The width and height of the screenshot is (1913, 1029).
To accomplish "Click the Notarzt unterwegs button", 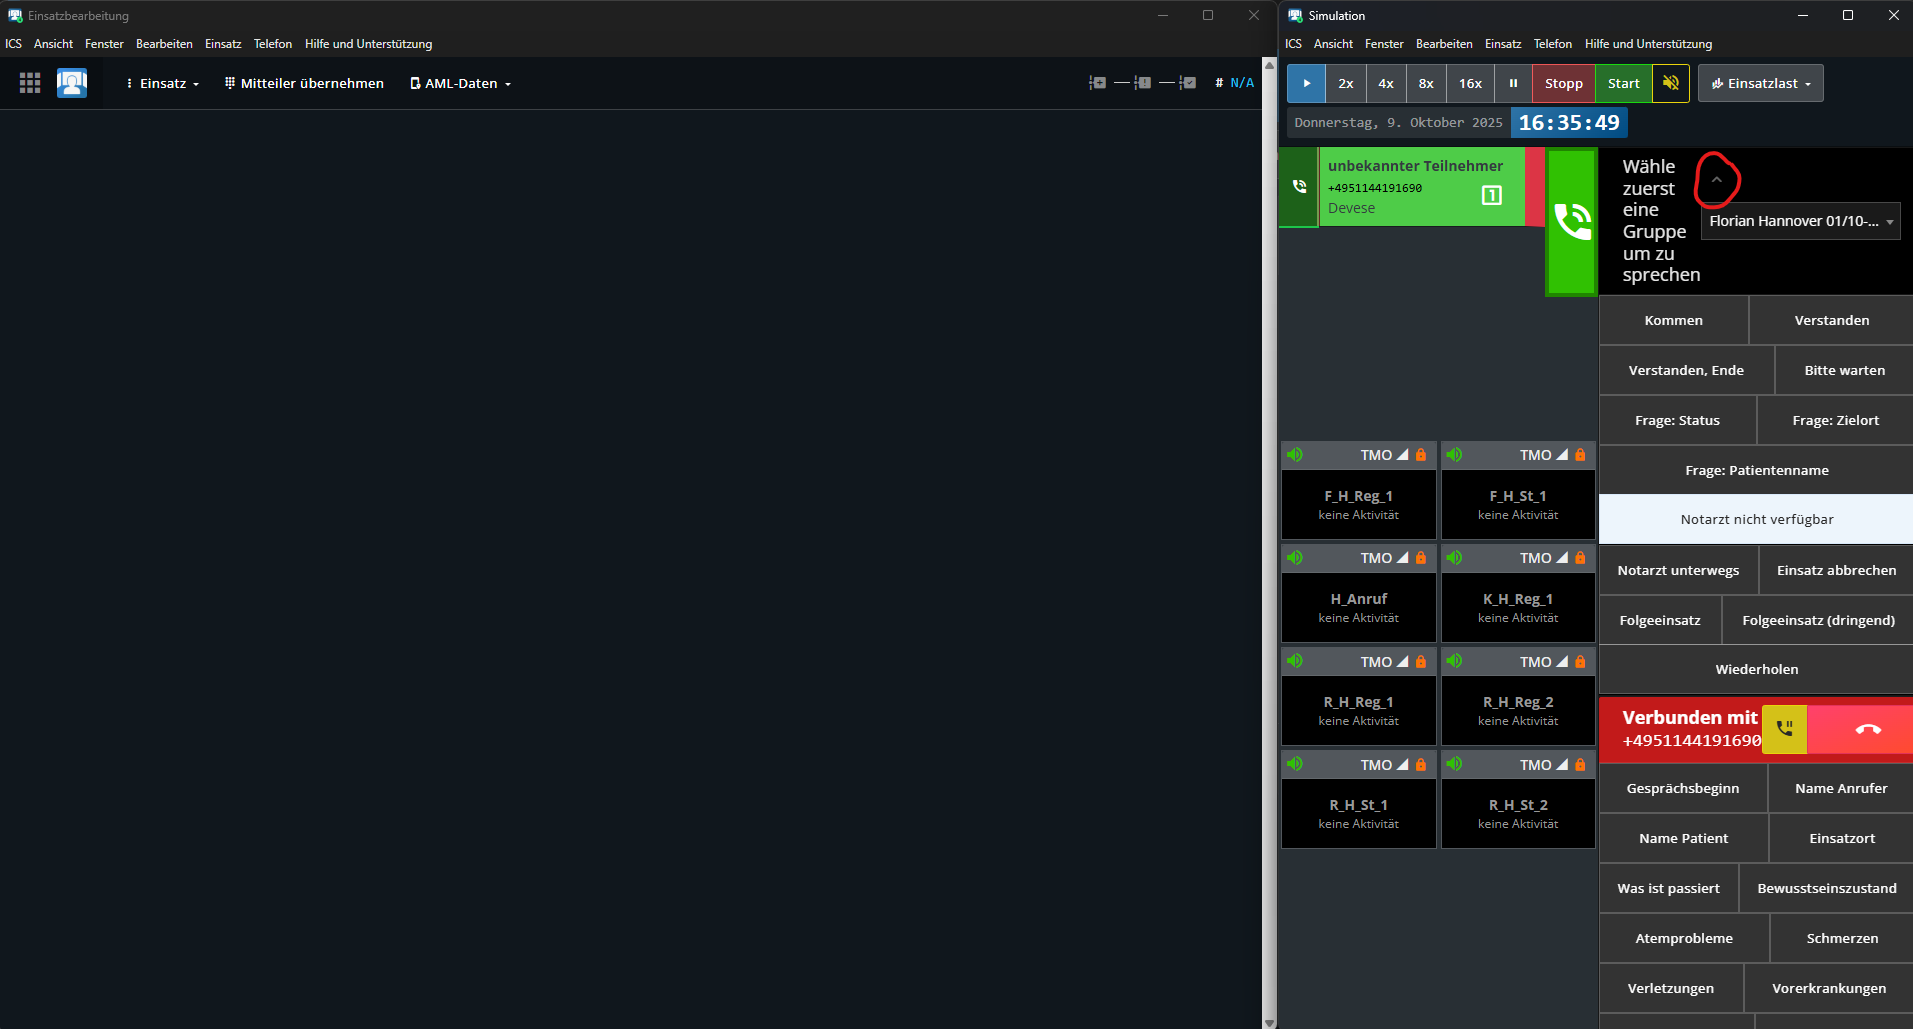I will point(1678,570).
